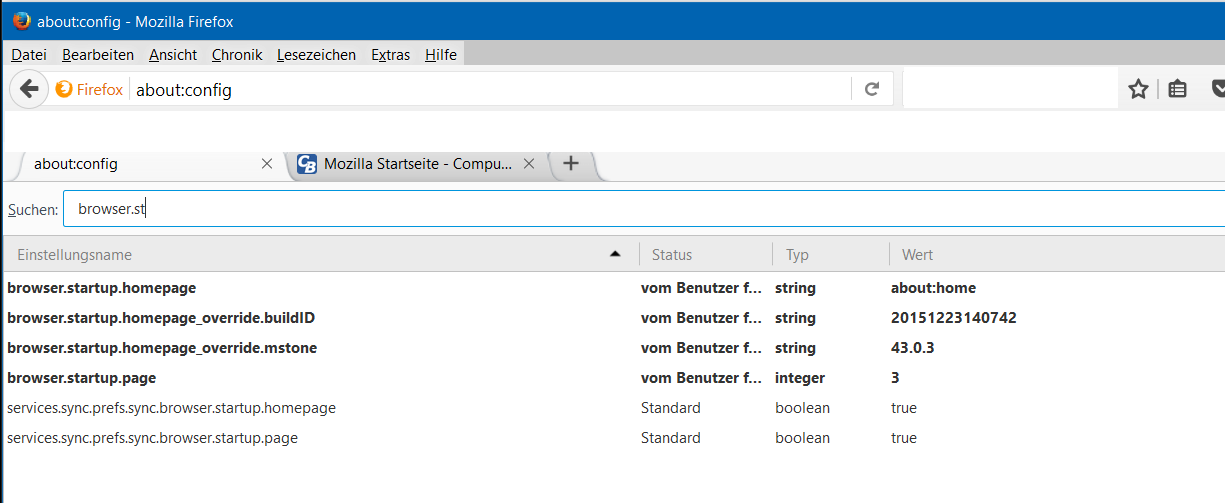Switch to the about:config tab
The width and height of the screenshot is (1225, 503).
click(x=148, y=164)
